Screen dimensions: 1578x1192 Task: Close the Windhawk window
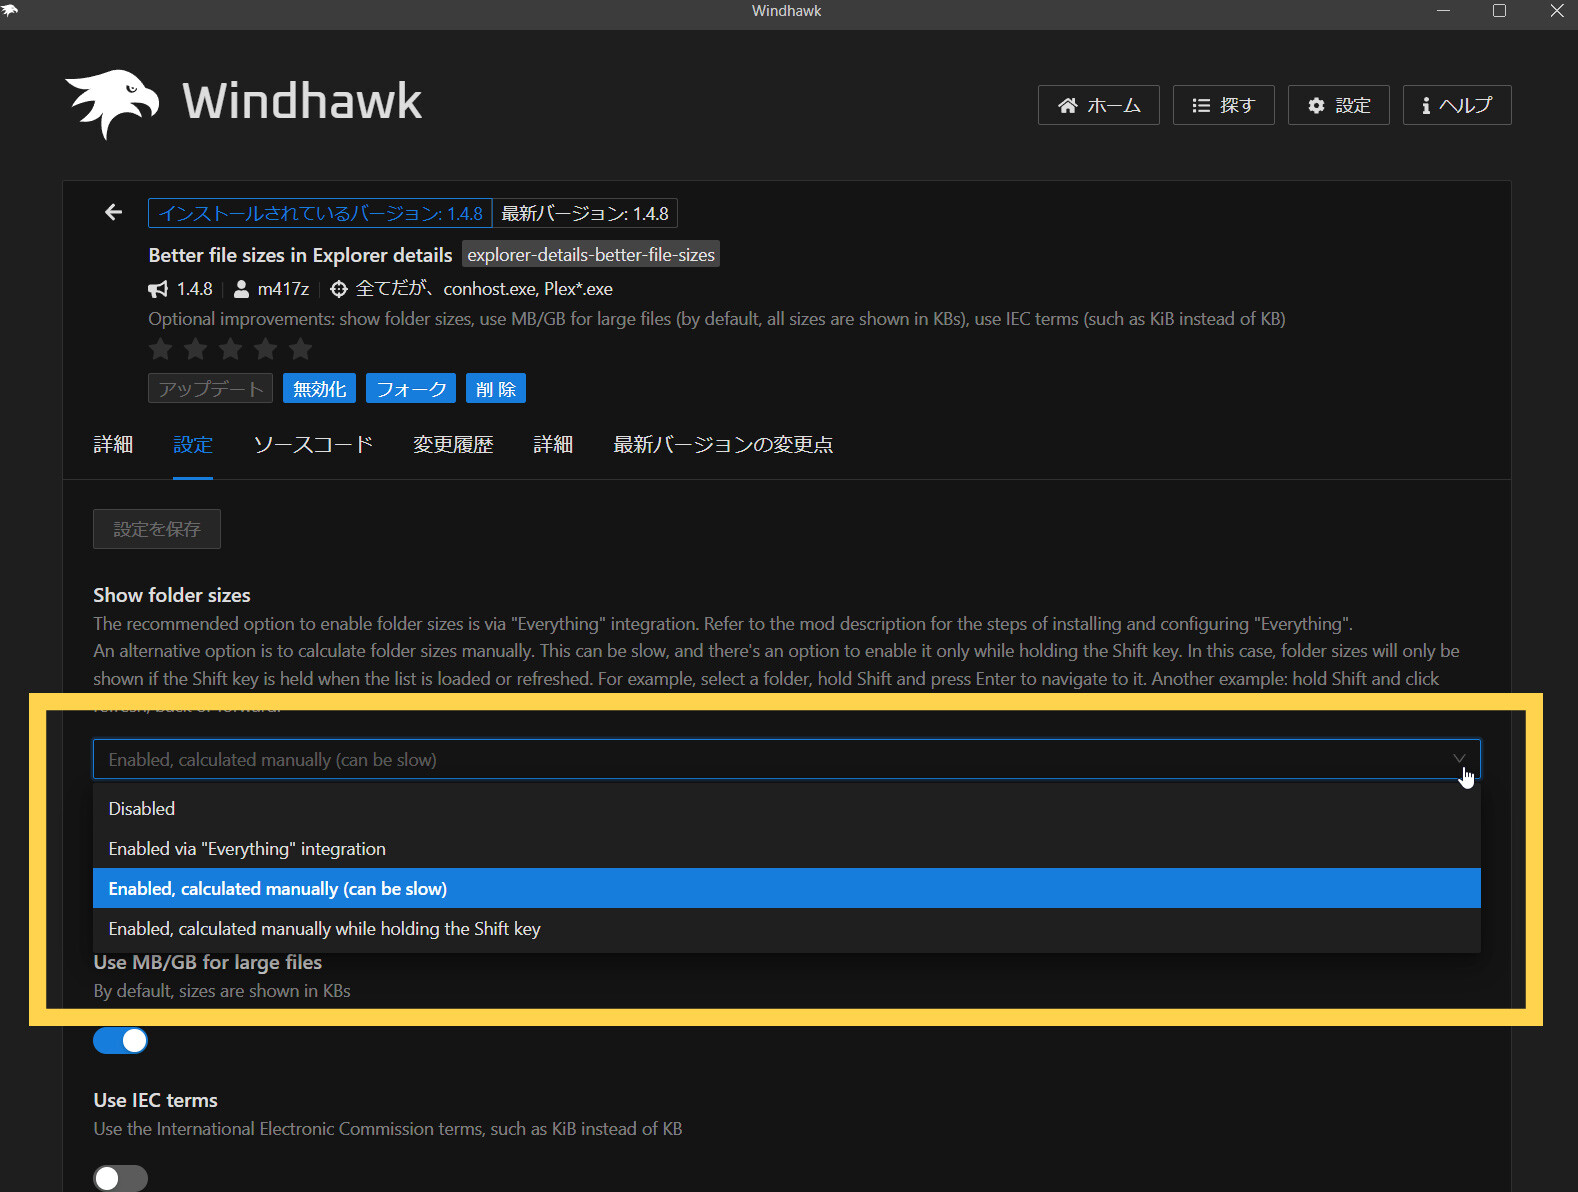click(1556, 11)
